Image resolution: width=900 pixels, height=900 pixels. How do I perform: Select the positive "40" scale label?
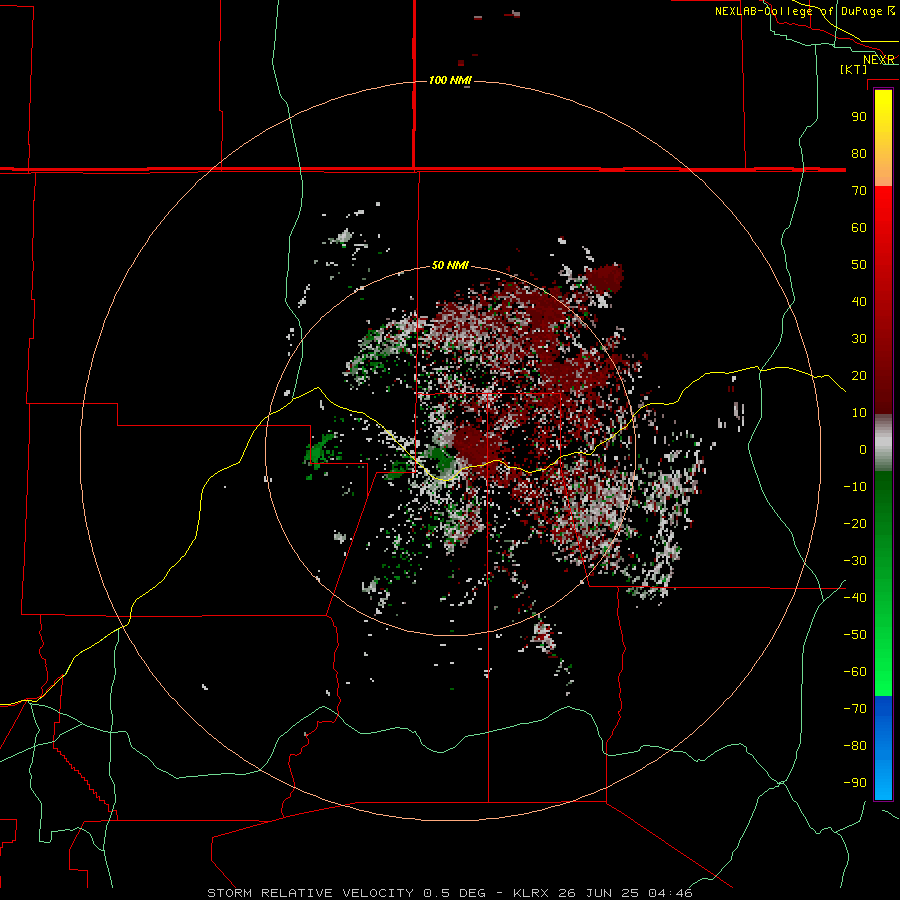(x=859, y=301)
